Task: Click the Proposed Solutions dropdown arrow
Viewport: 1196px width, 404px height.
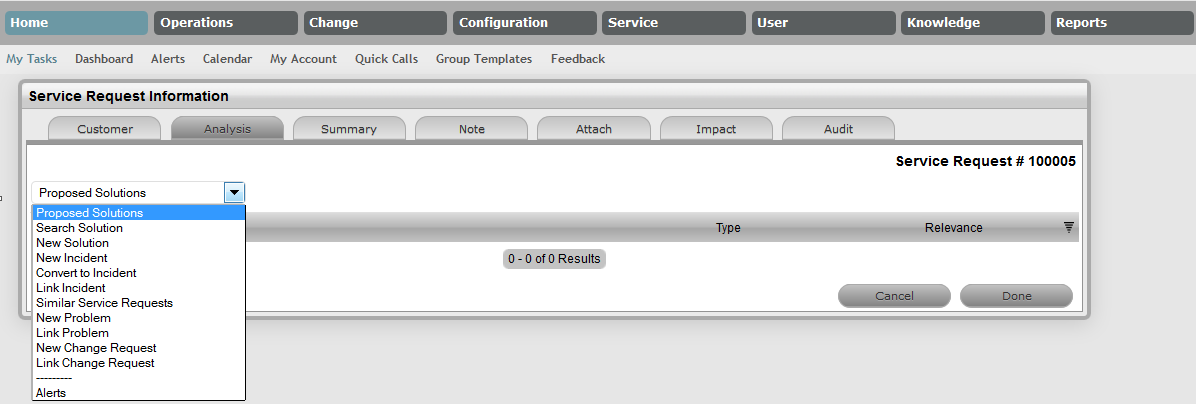Action: pyautogui.click(x=234, y=193)
